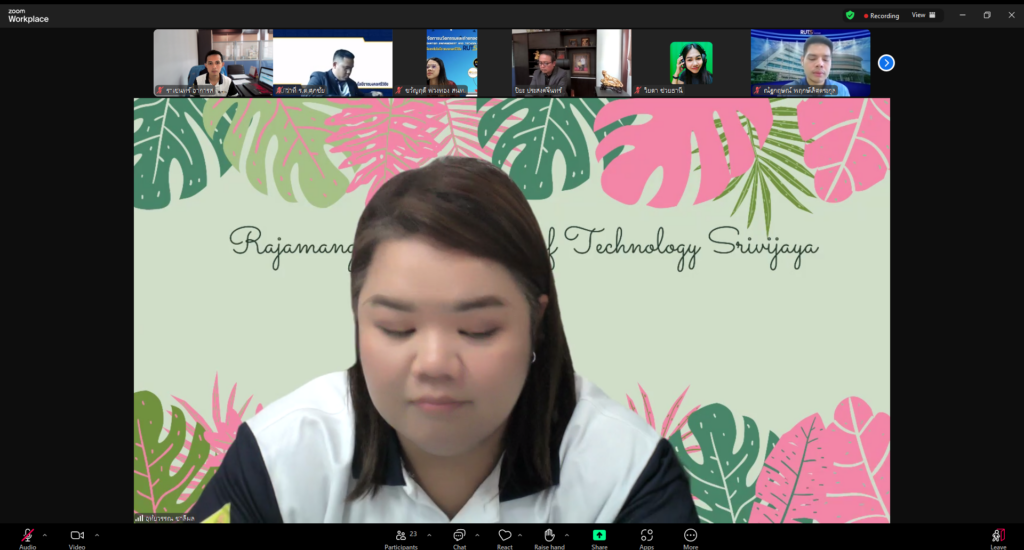Viewport: 1024px width, 550px height.
Task: Open video options arrow beside Video
Action: tap(97, 535)
